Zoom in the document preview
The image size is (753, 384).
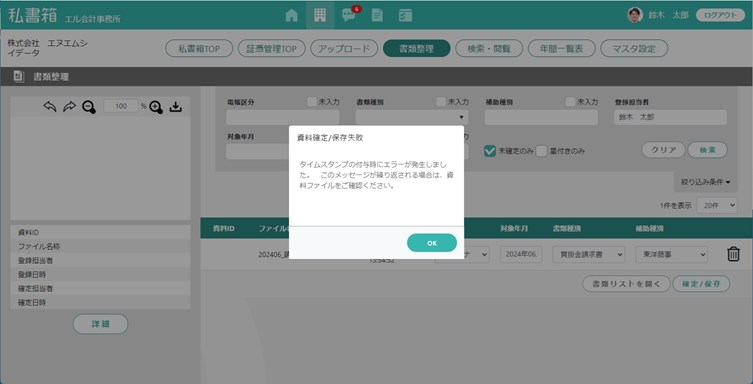[x=156, y=107]
